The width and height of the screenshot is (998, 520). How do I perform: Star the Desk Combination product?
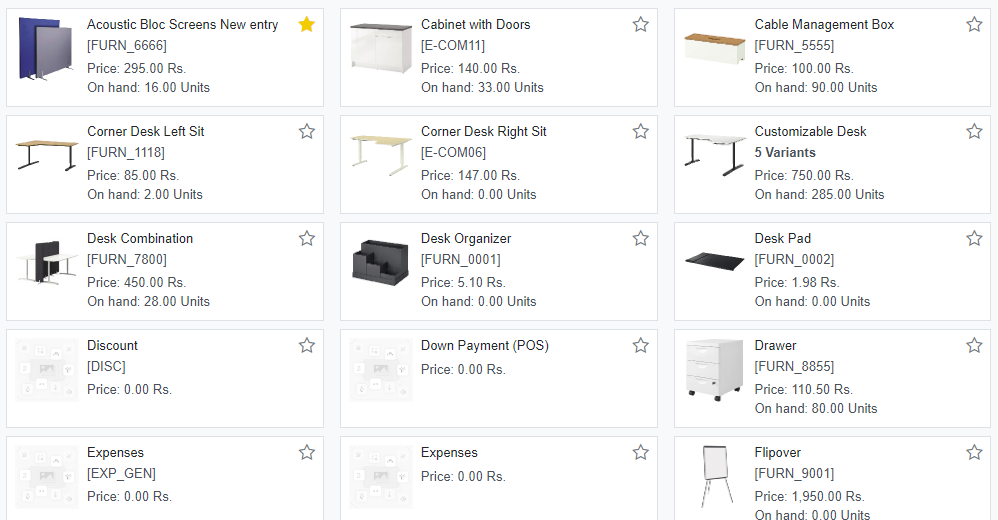click(307, 239)
